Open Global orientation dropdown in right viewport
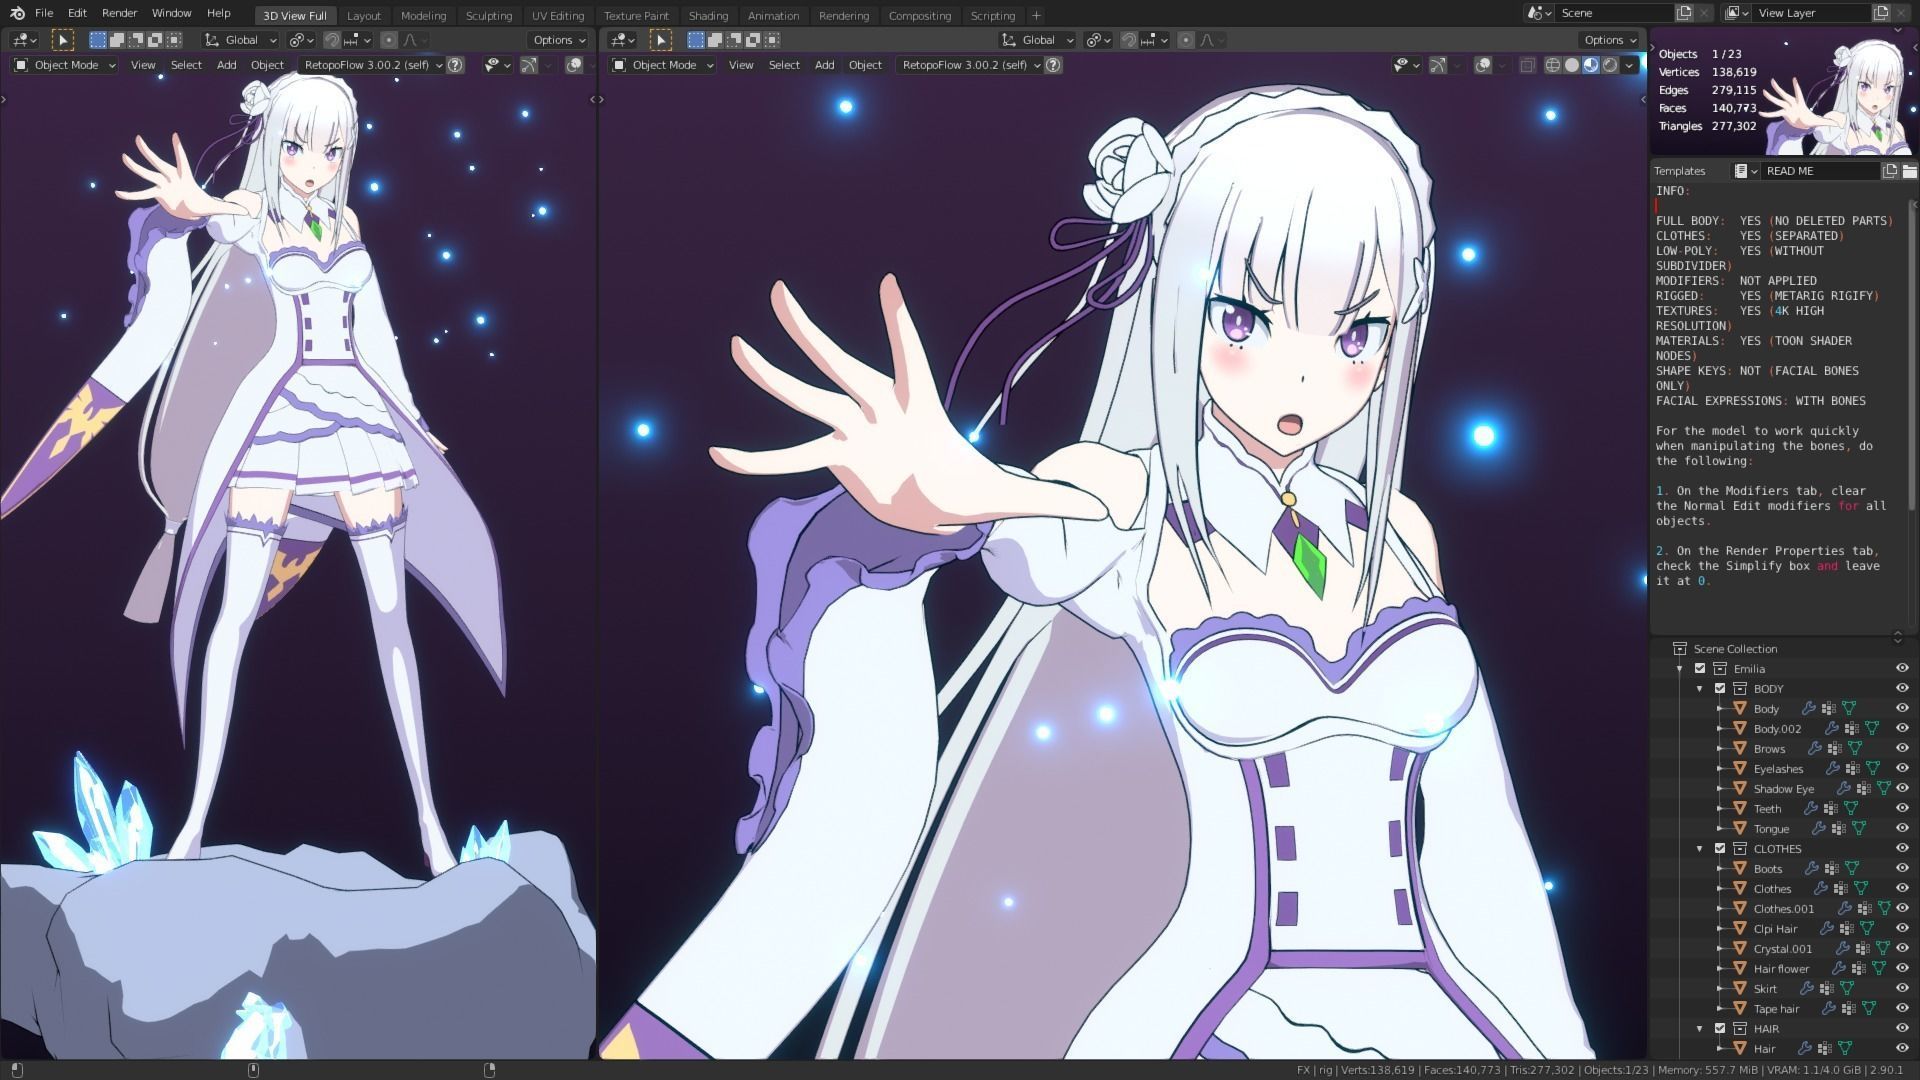The width and height of the screenshot is (1920, 1080). (1038, 40)
